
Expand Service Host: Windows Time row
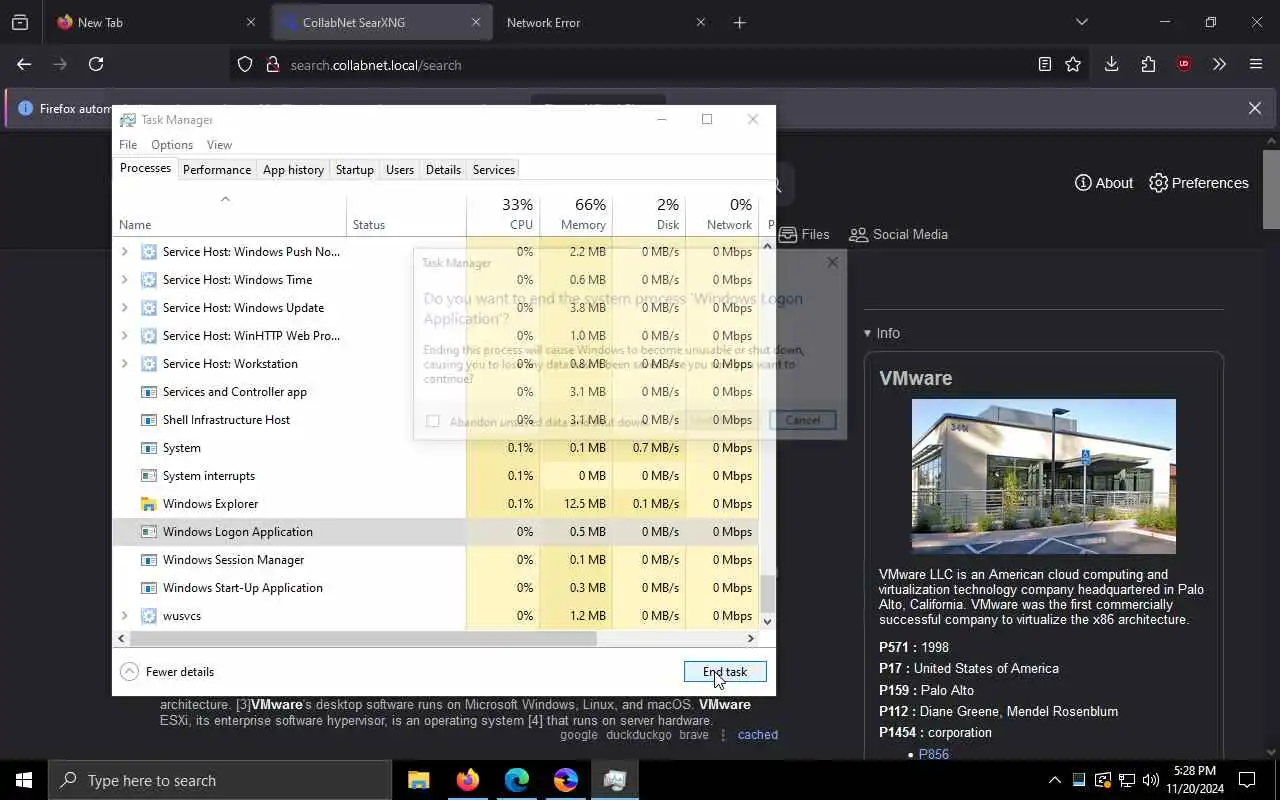point(124,280)
